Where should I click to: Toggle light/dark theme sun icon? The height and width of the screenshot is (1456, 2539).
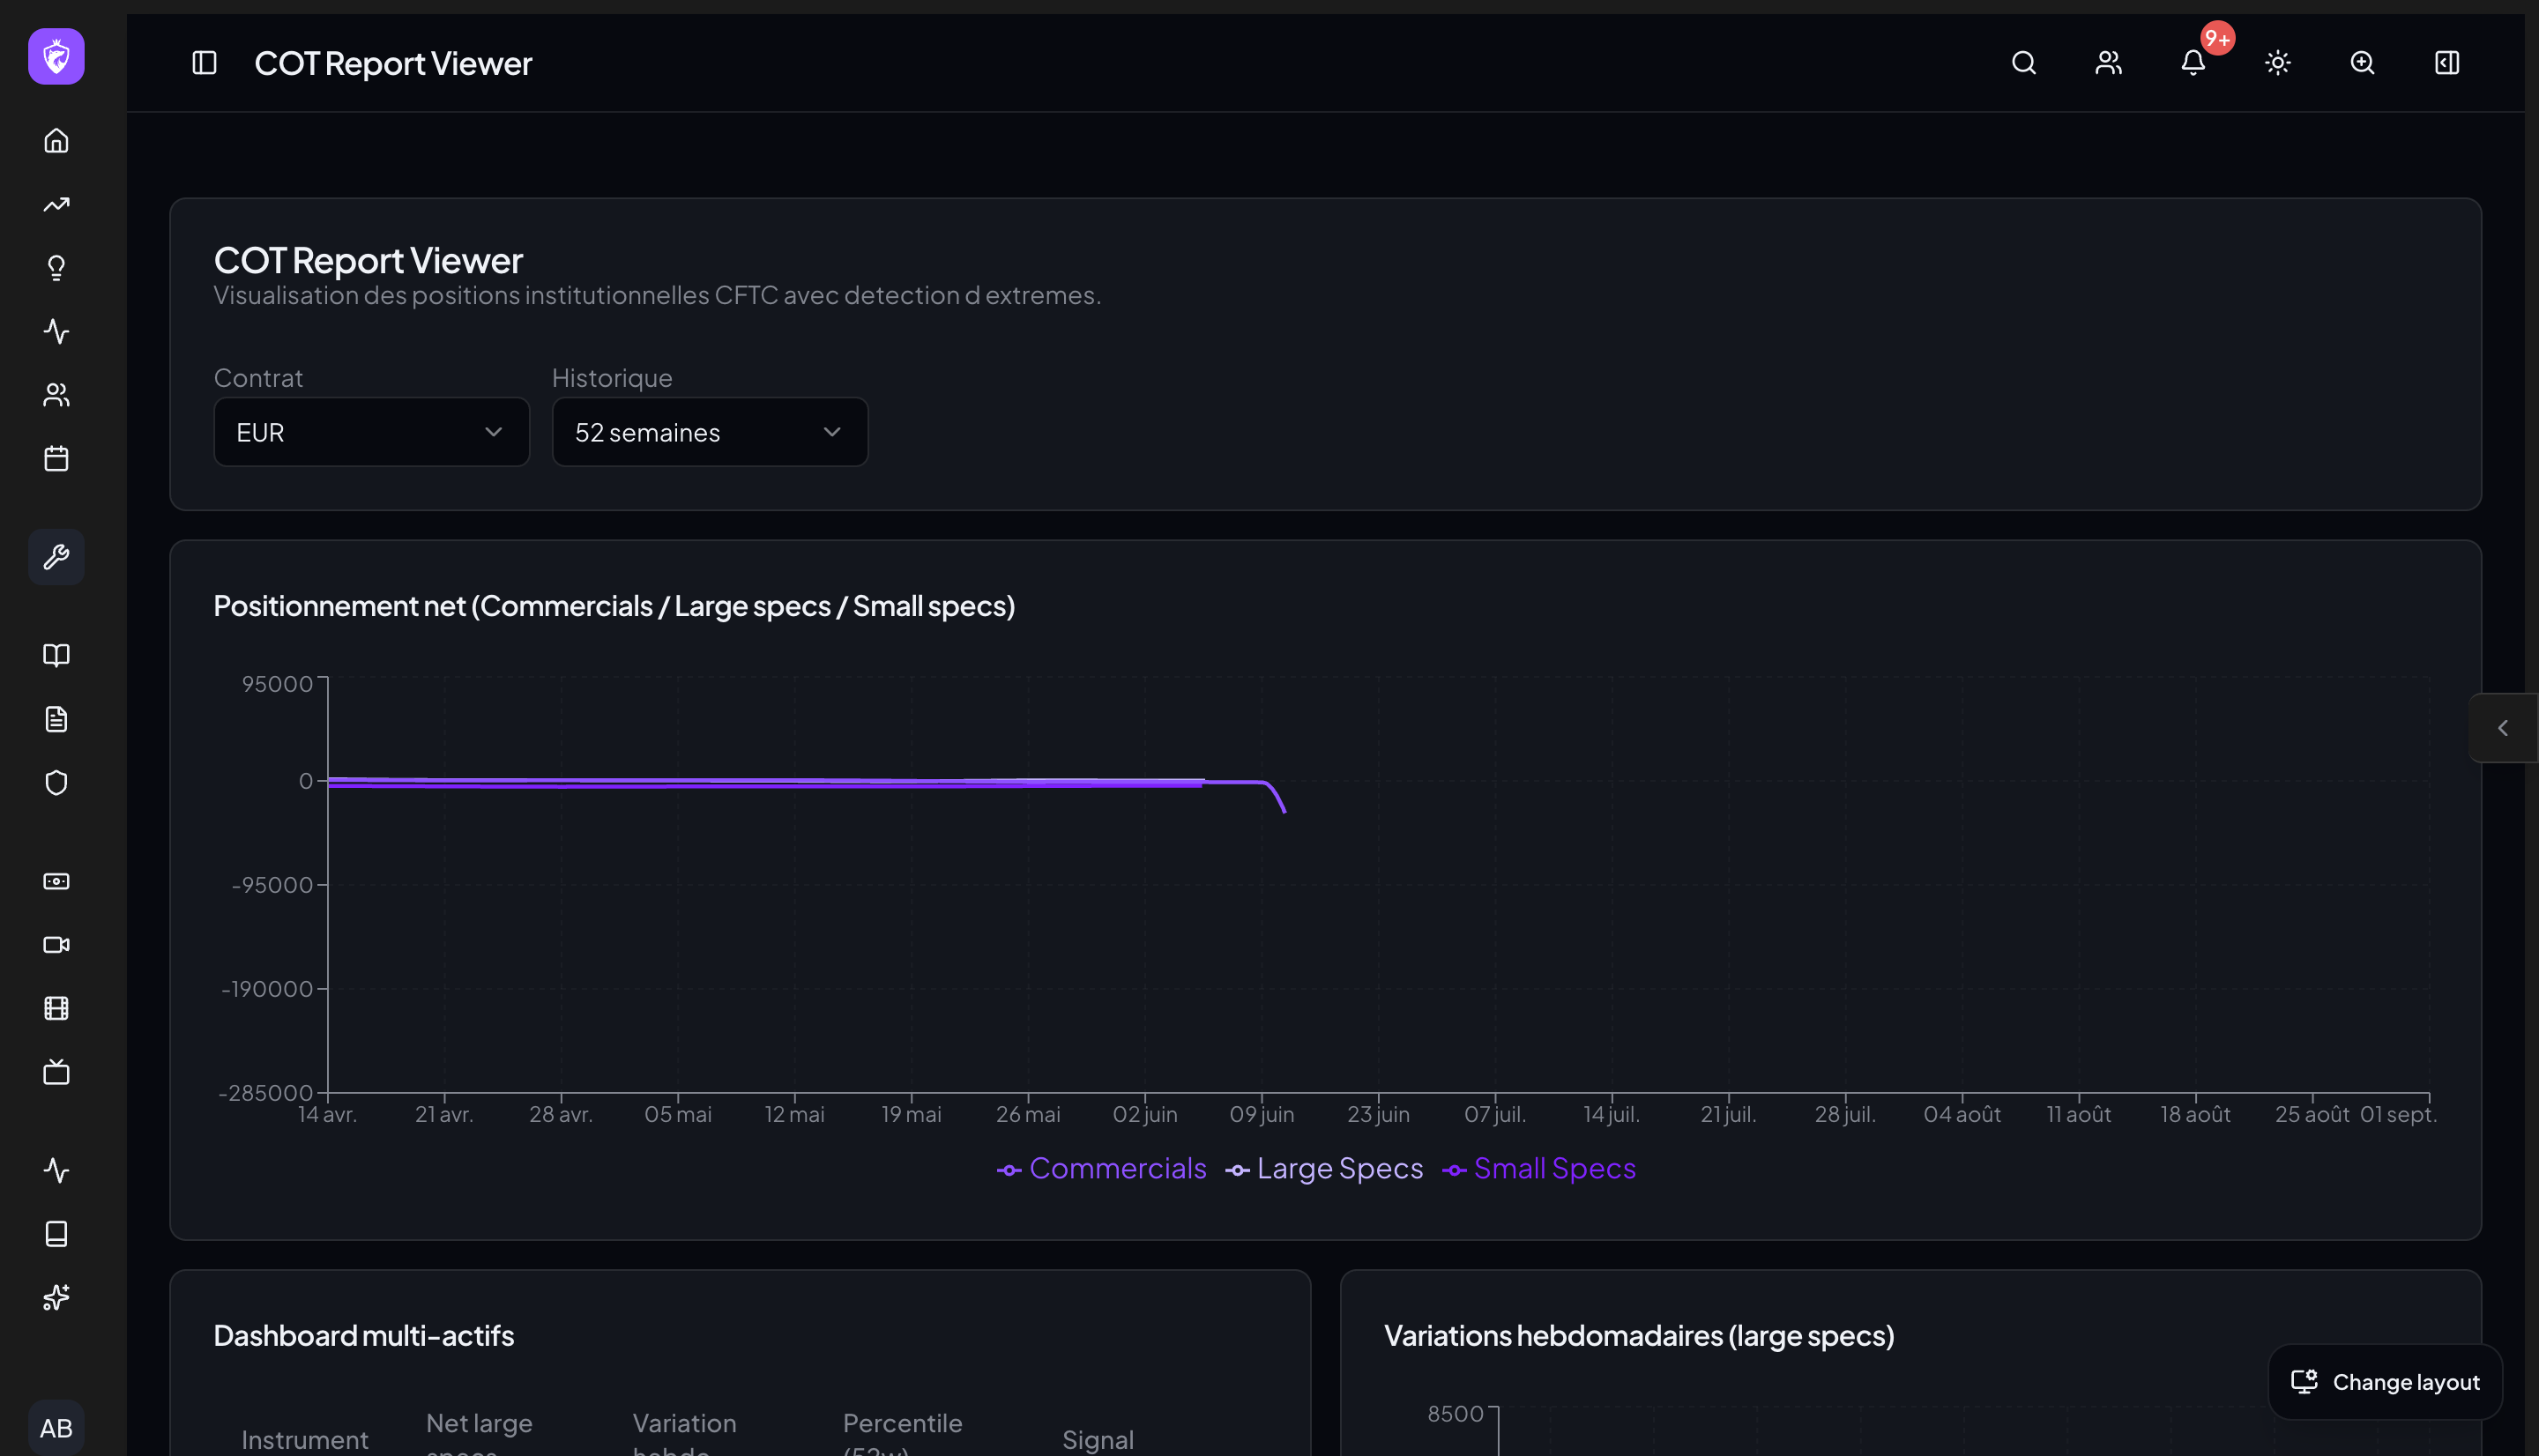(2277, 63)
